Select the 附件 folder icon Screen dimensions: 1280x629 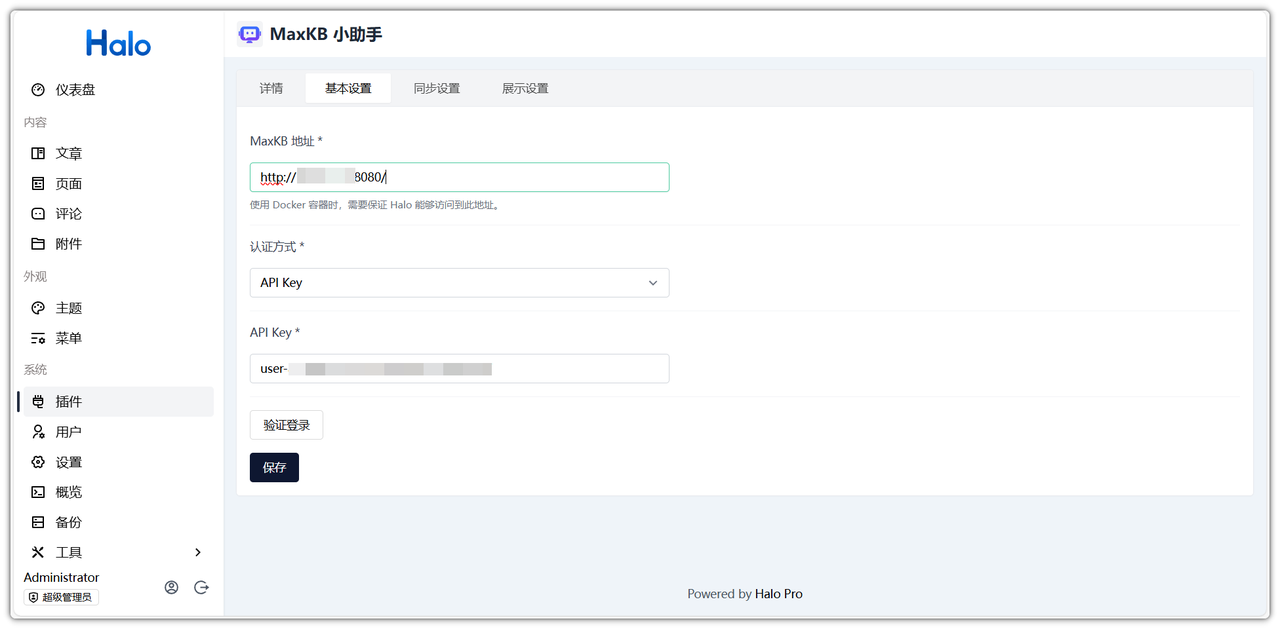coord(38,244)
